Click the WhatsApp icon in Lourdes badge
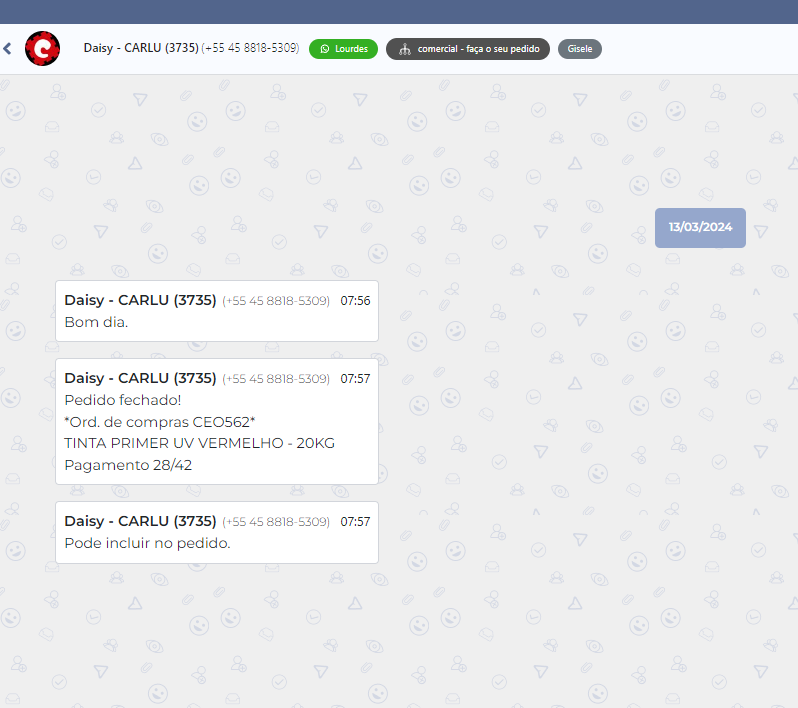 point(325,49)
